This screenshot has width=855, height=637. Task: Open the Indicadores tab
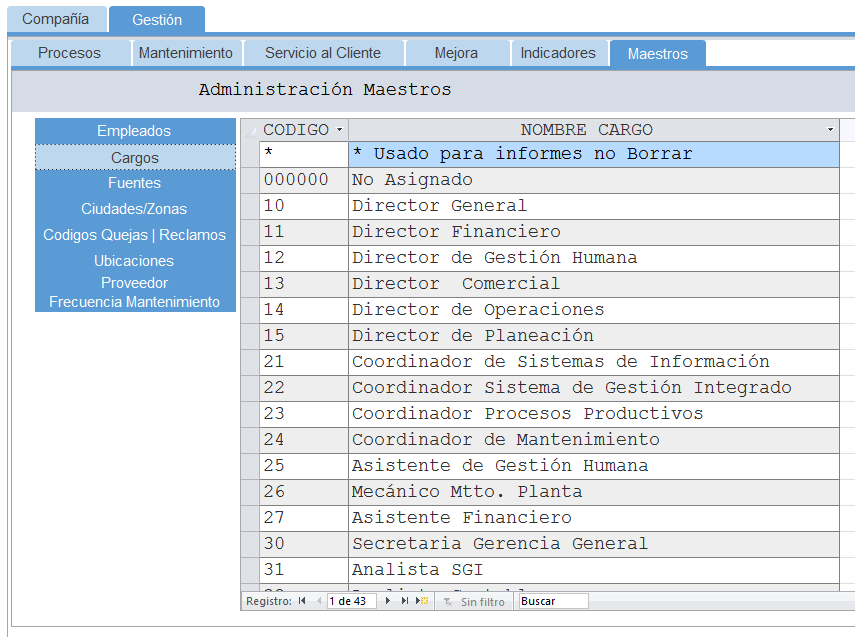(558, 53)
